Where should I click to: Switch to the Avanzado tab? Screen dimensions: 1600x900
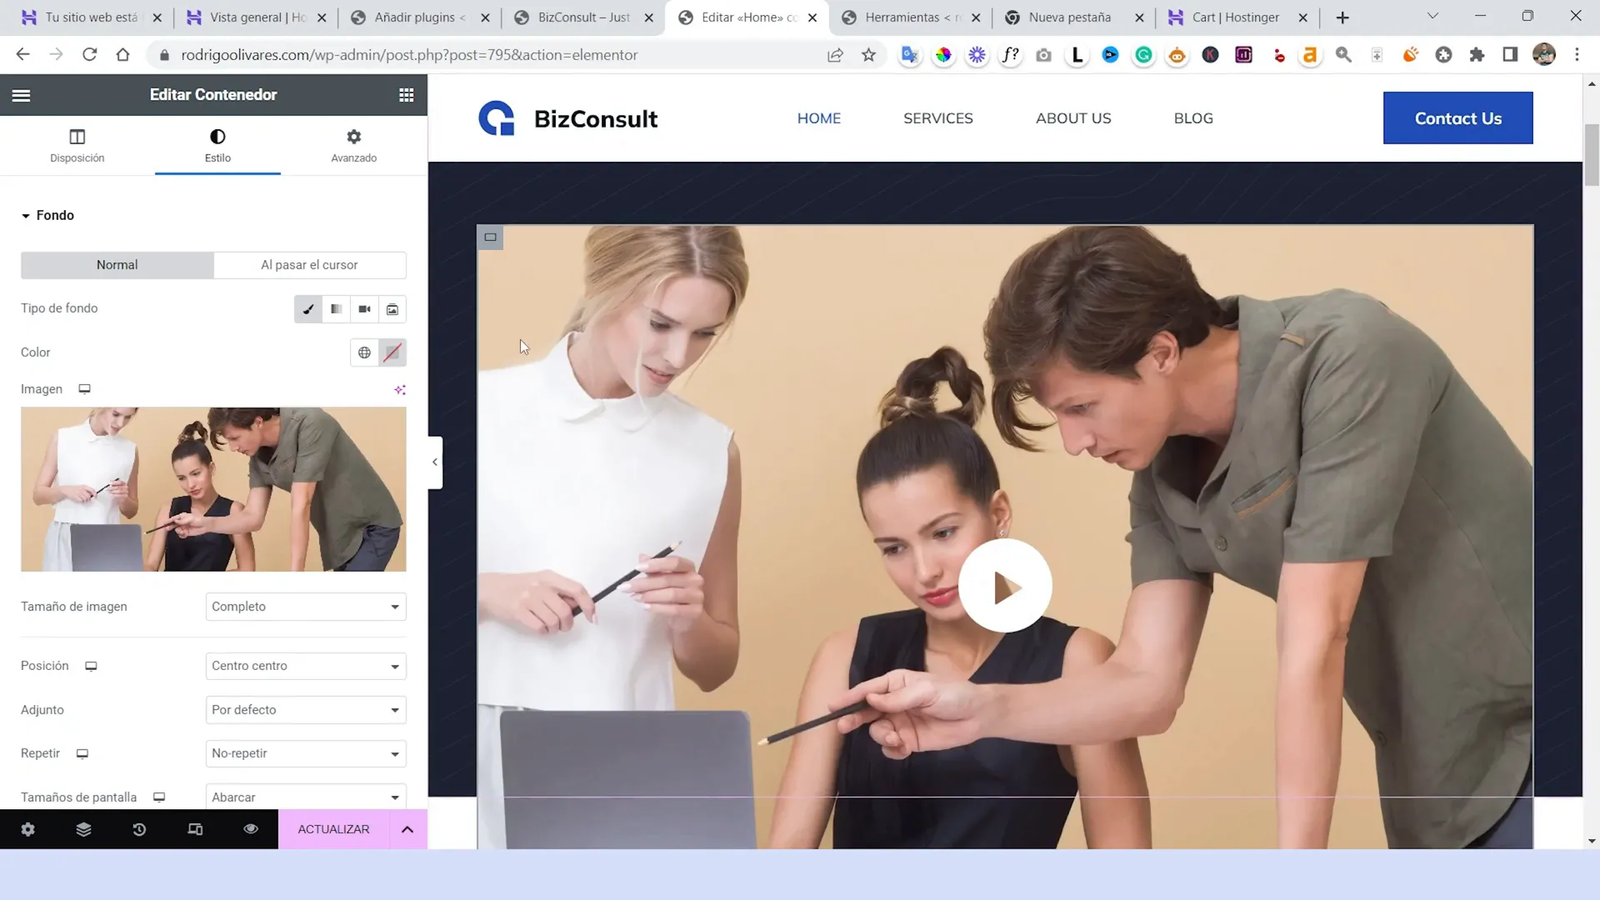click(353, 145)
